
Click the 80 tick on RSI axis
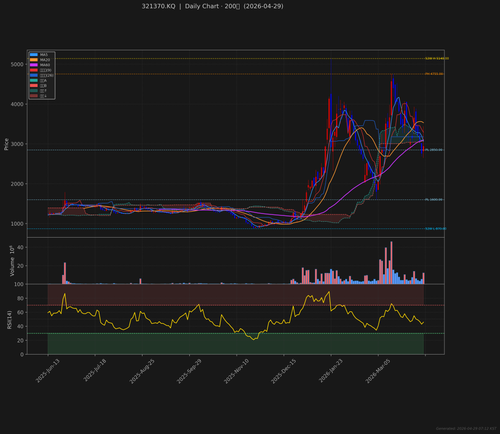coord(20,298)
